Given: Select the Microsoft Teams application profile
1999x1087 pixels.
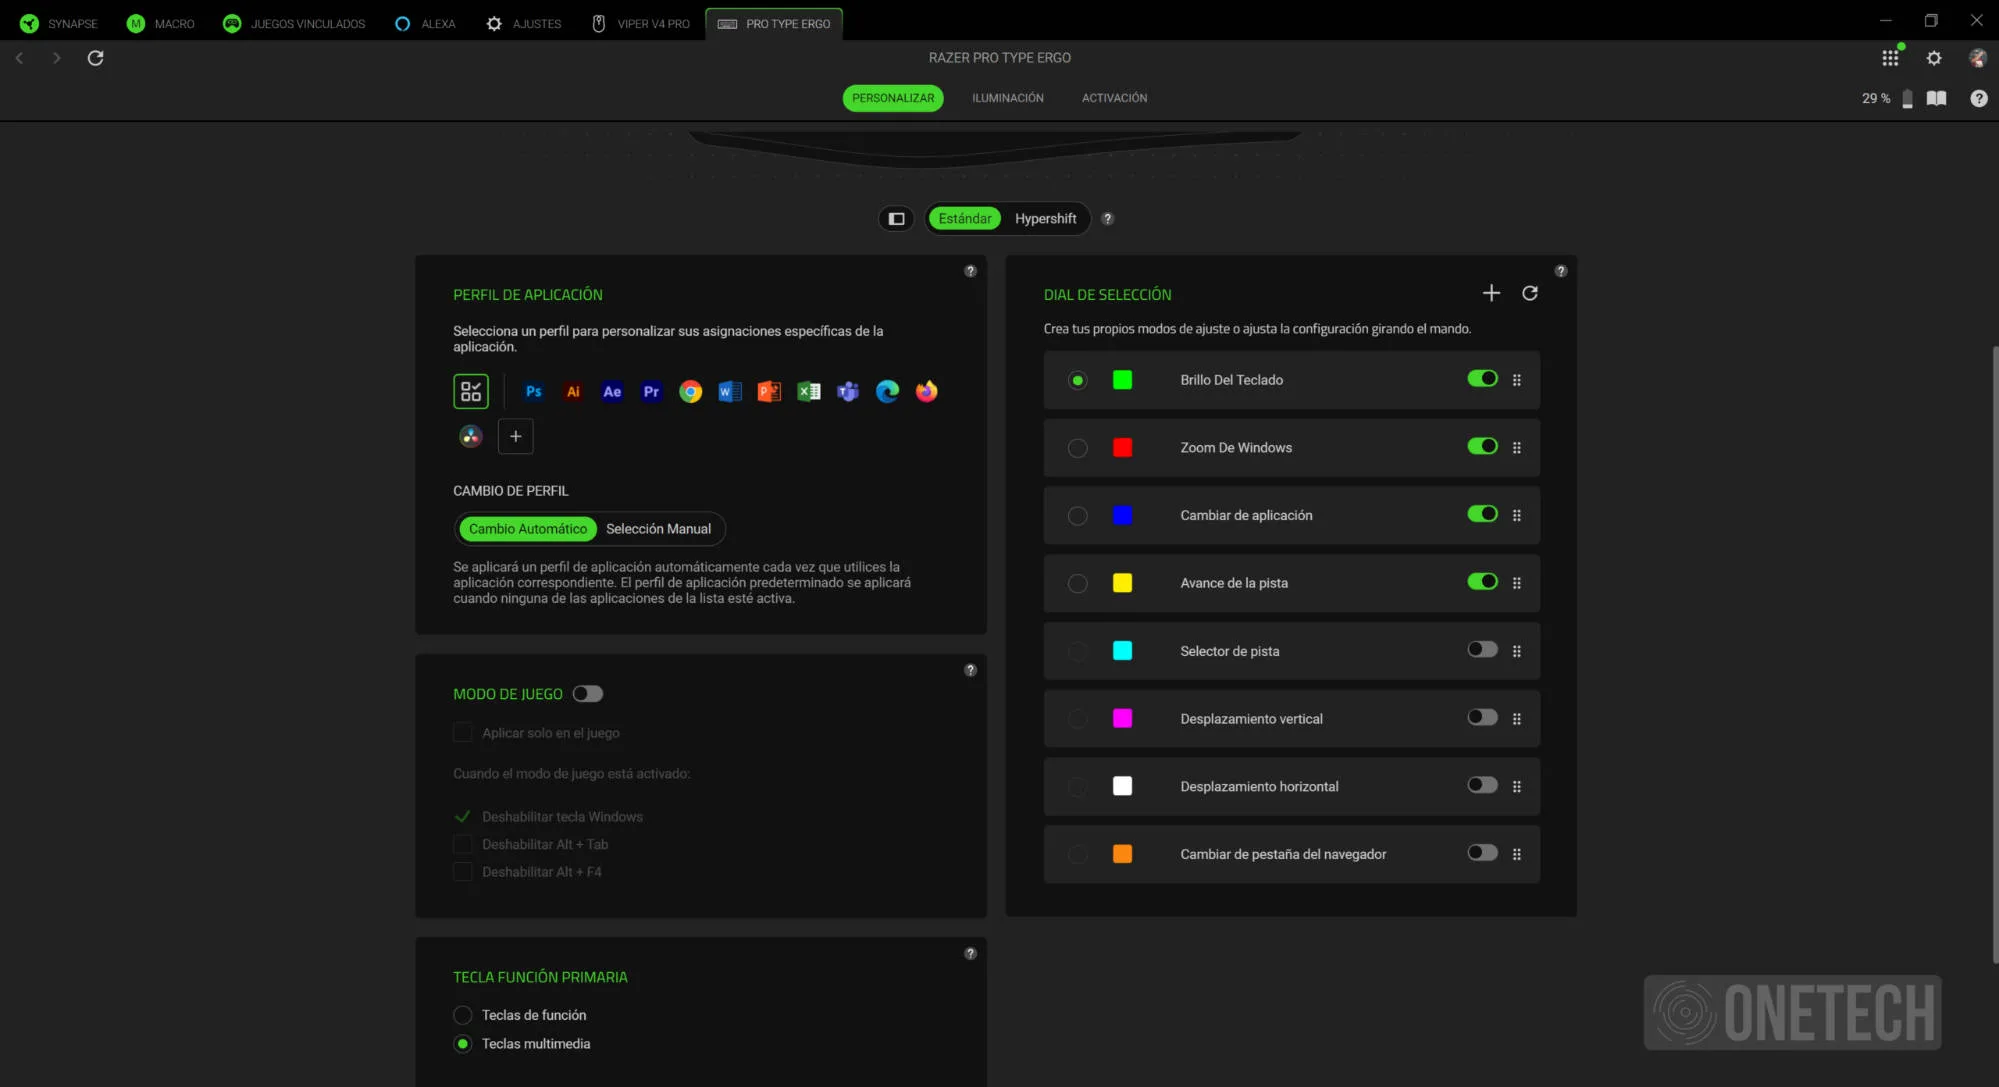Looking at the screenshot, I should pos(848,392).
